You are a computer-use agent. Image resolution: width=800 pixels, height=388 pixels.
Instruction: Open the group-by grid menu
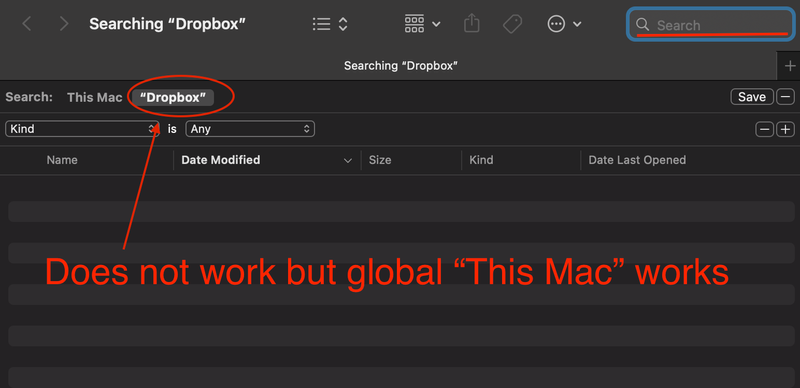(x=422, y=24)
